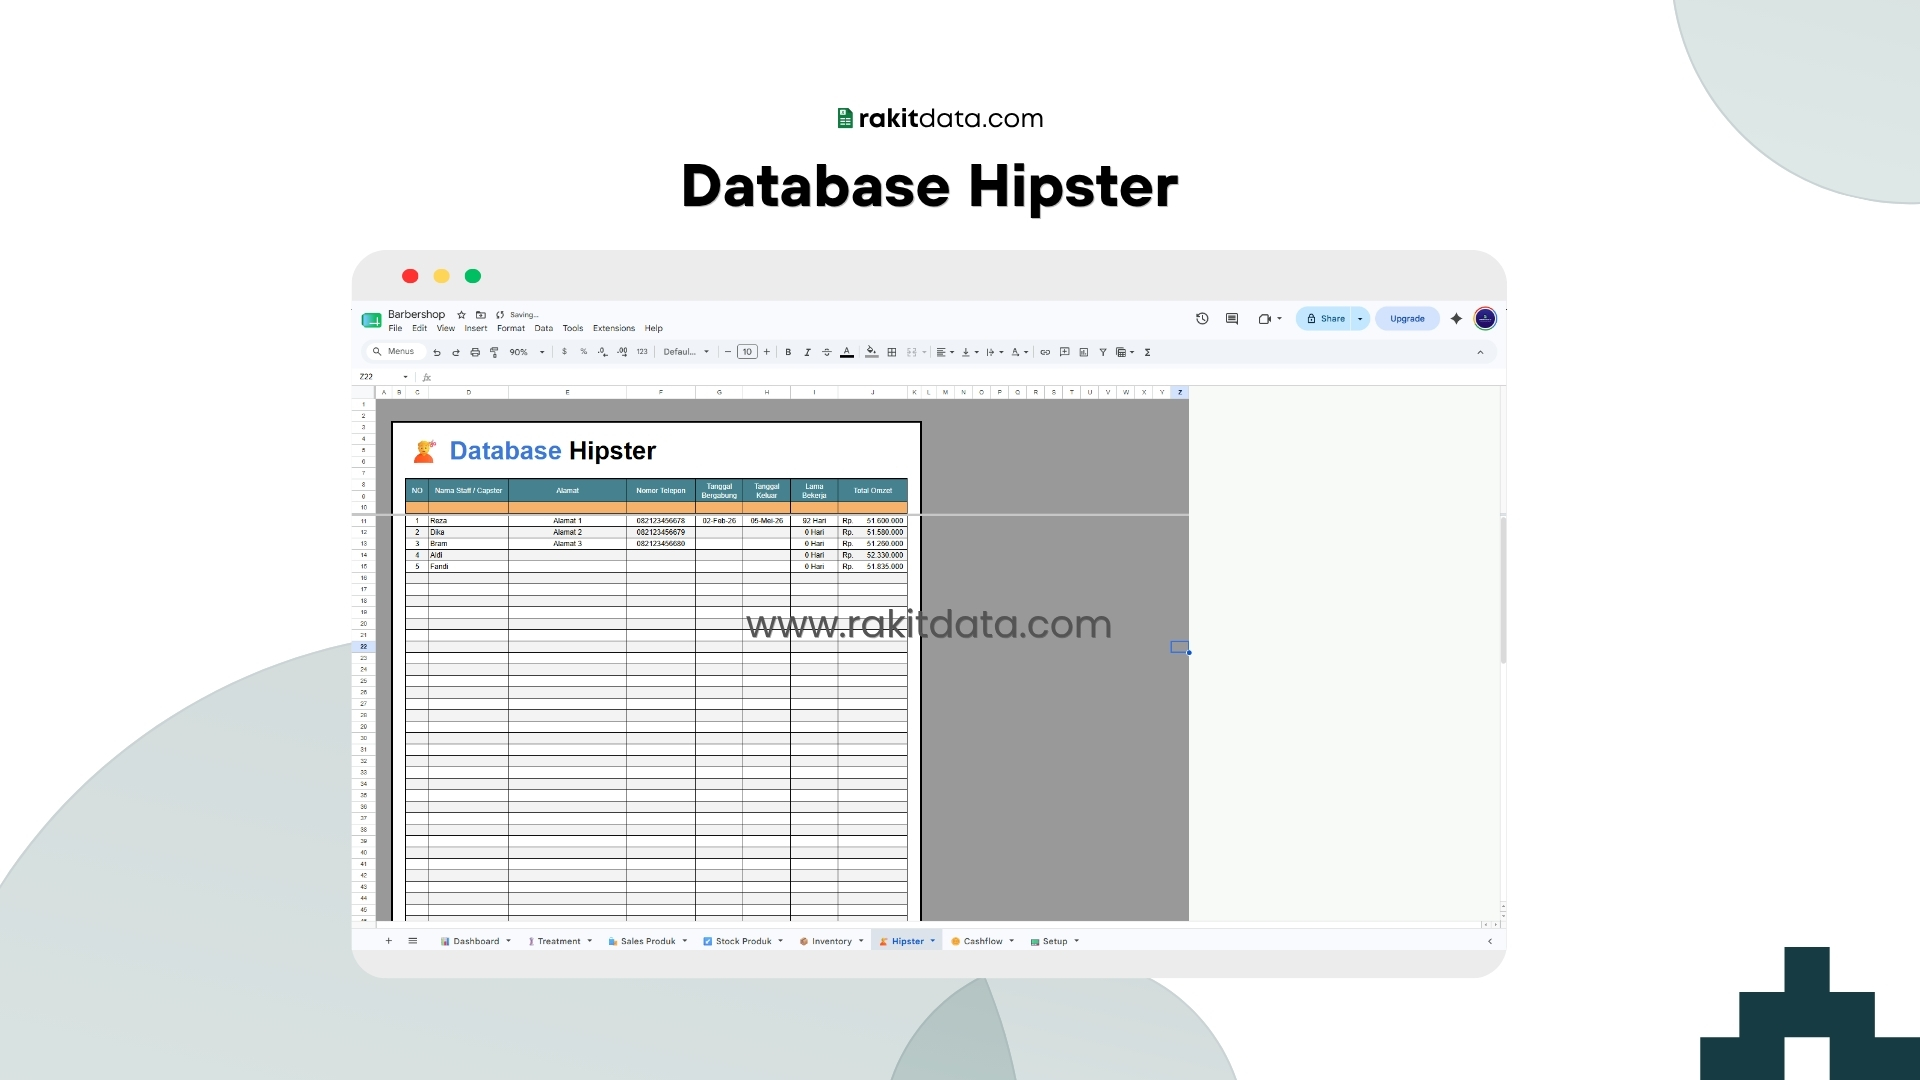Click the print icon
The image size is (1920, 1080).
(x=475, y=352)
